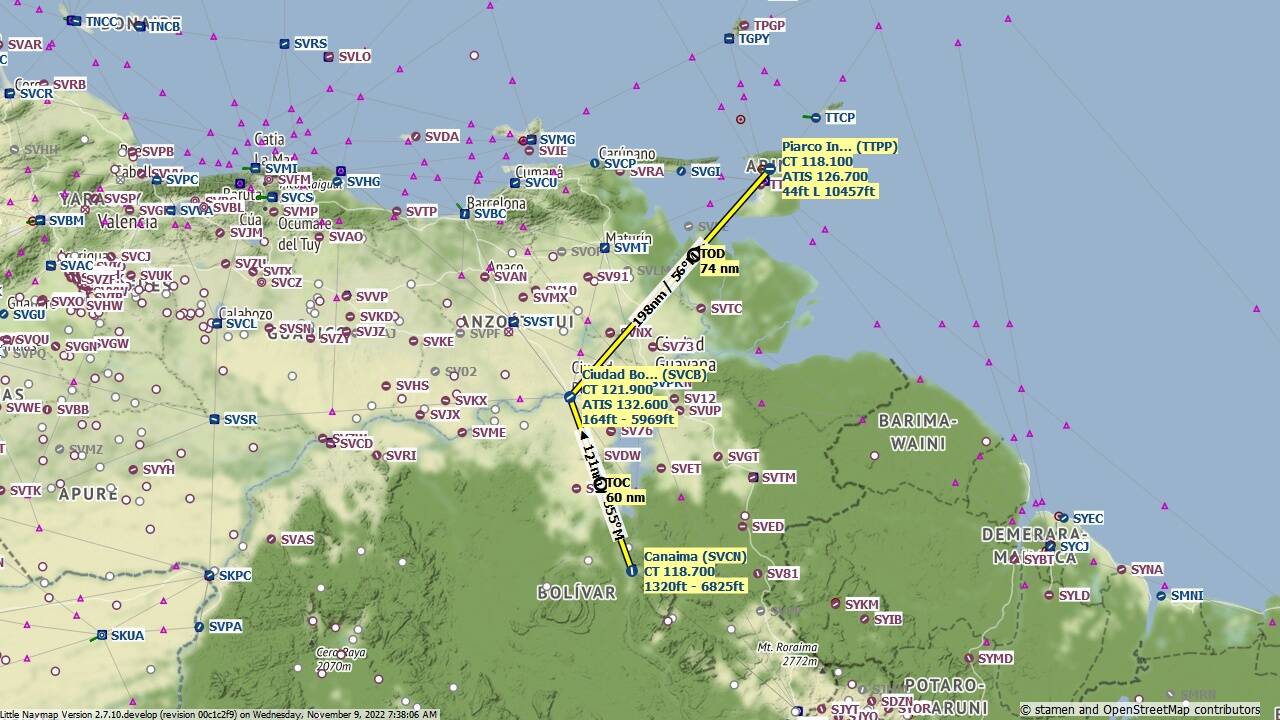The image size is (1280, 720).
Task: Select the SVRS airport icon
Action: [x=285, y=44]
